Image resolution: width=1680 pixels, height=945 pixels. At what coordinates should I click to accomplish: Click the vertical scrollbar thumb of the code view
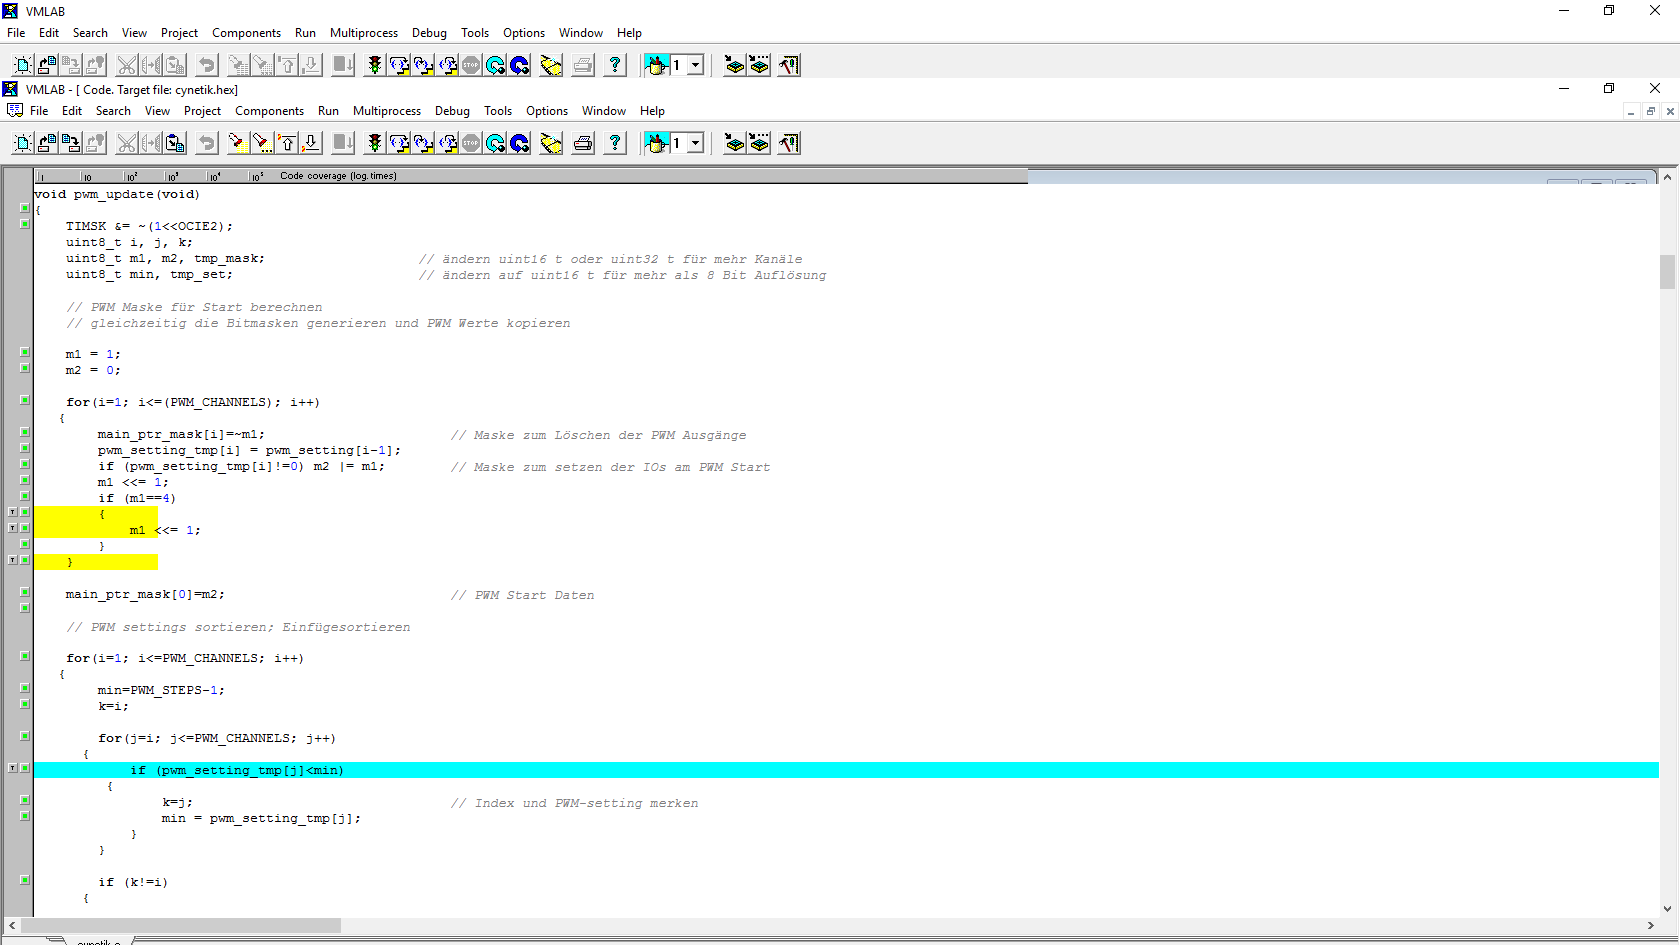coord(1667,272)
